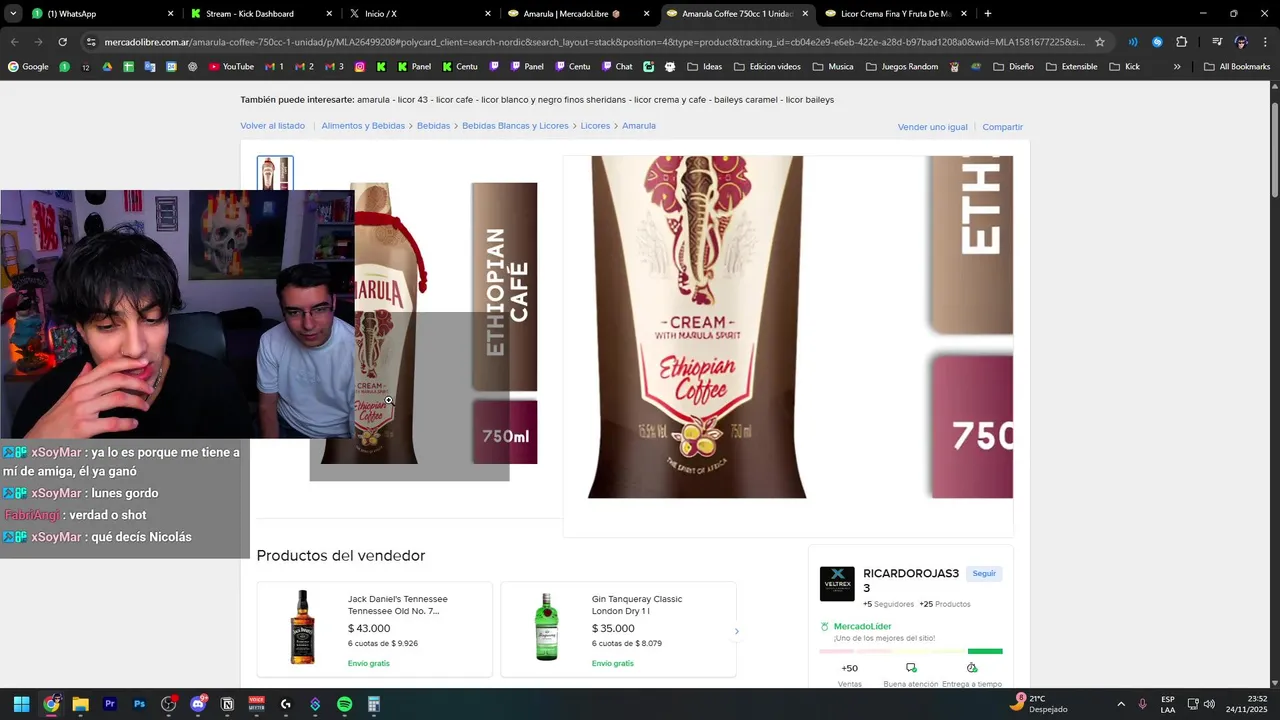Close the Amarula Coffee 750cc tab

[805, 14]
